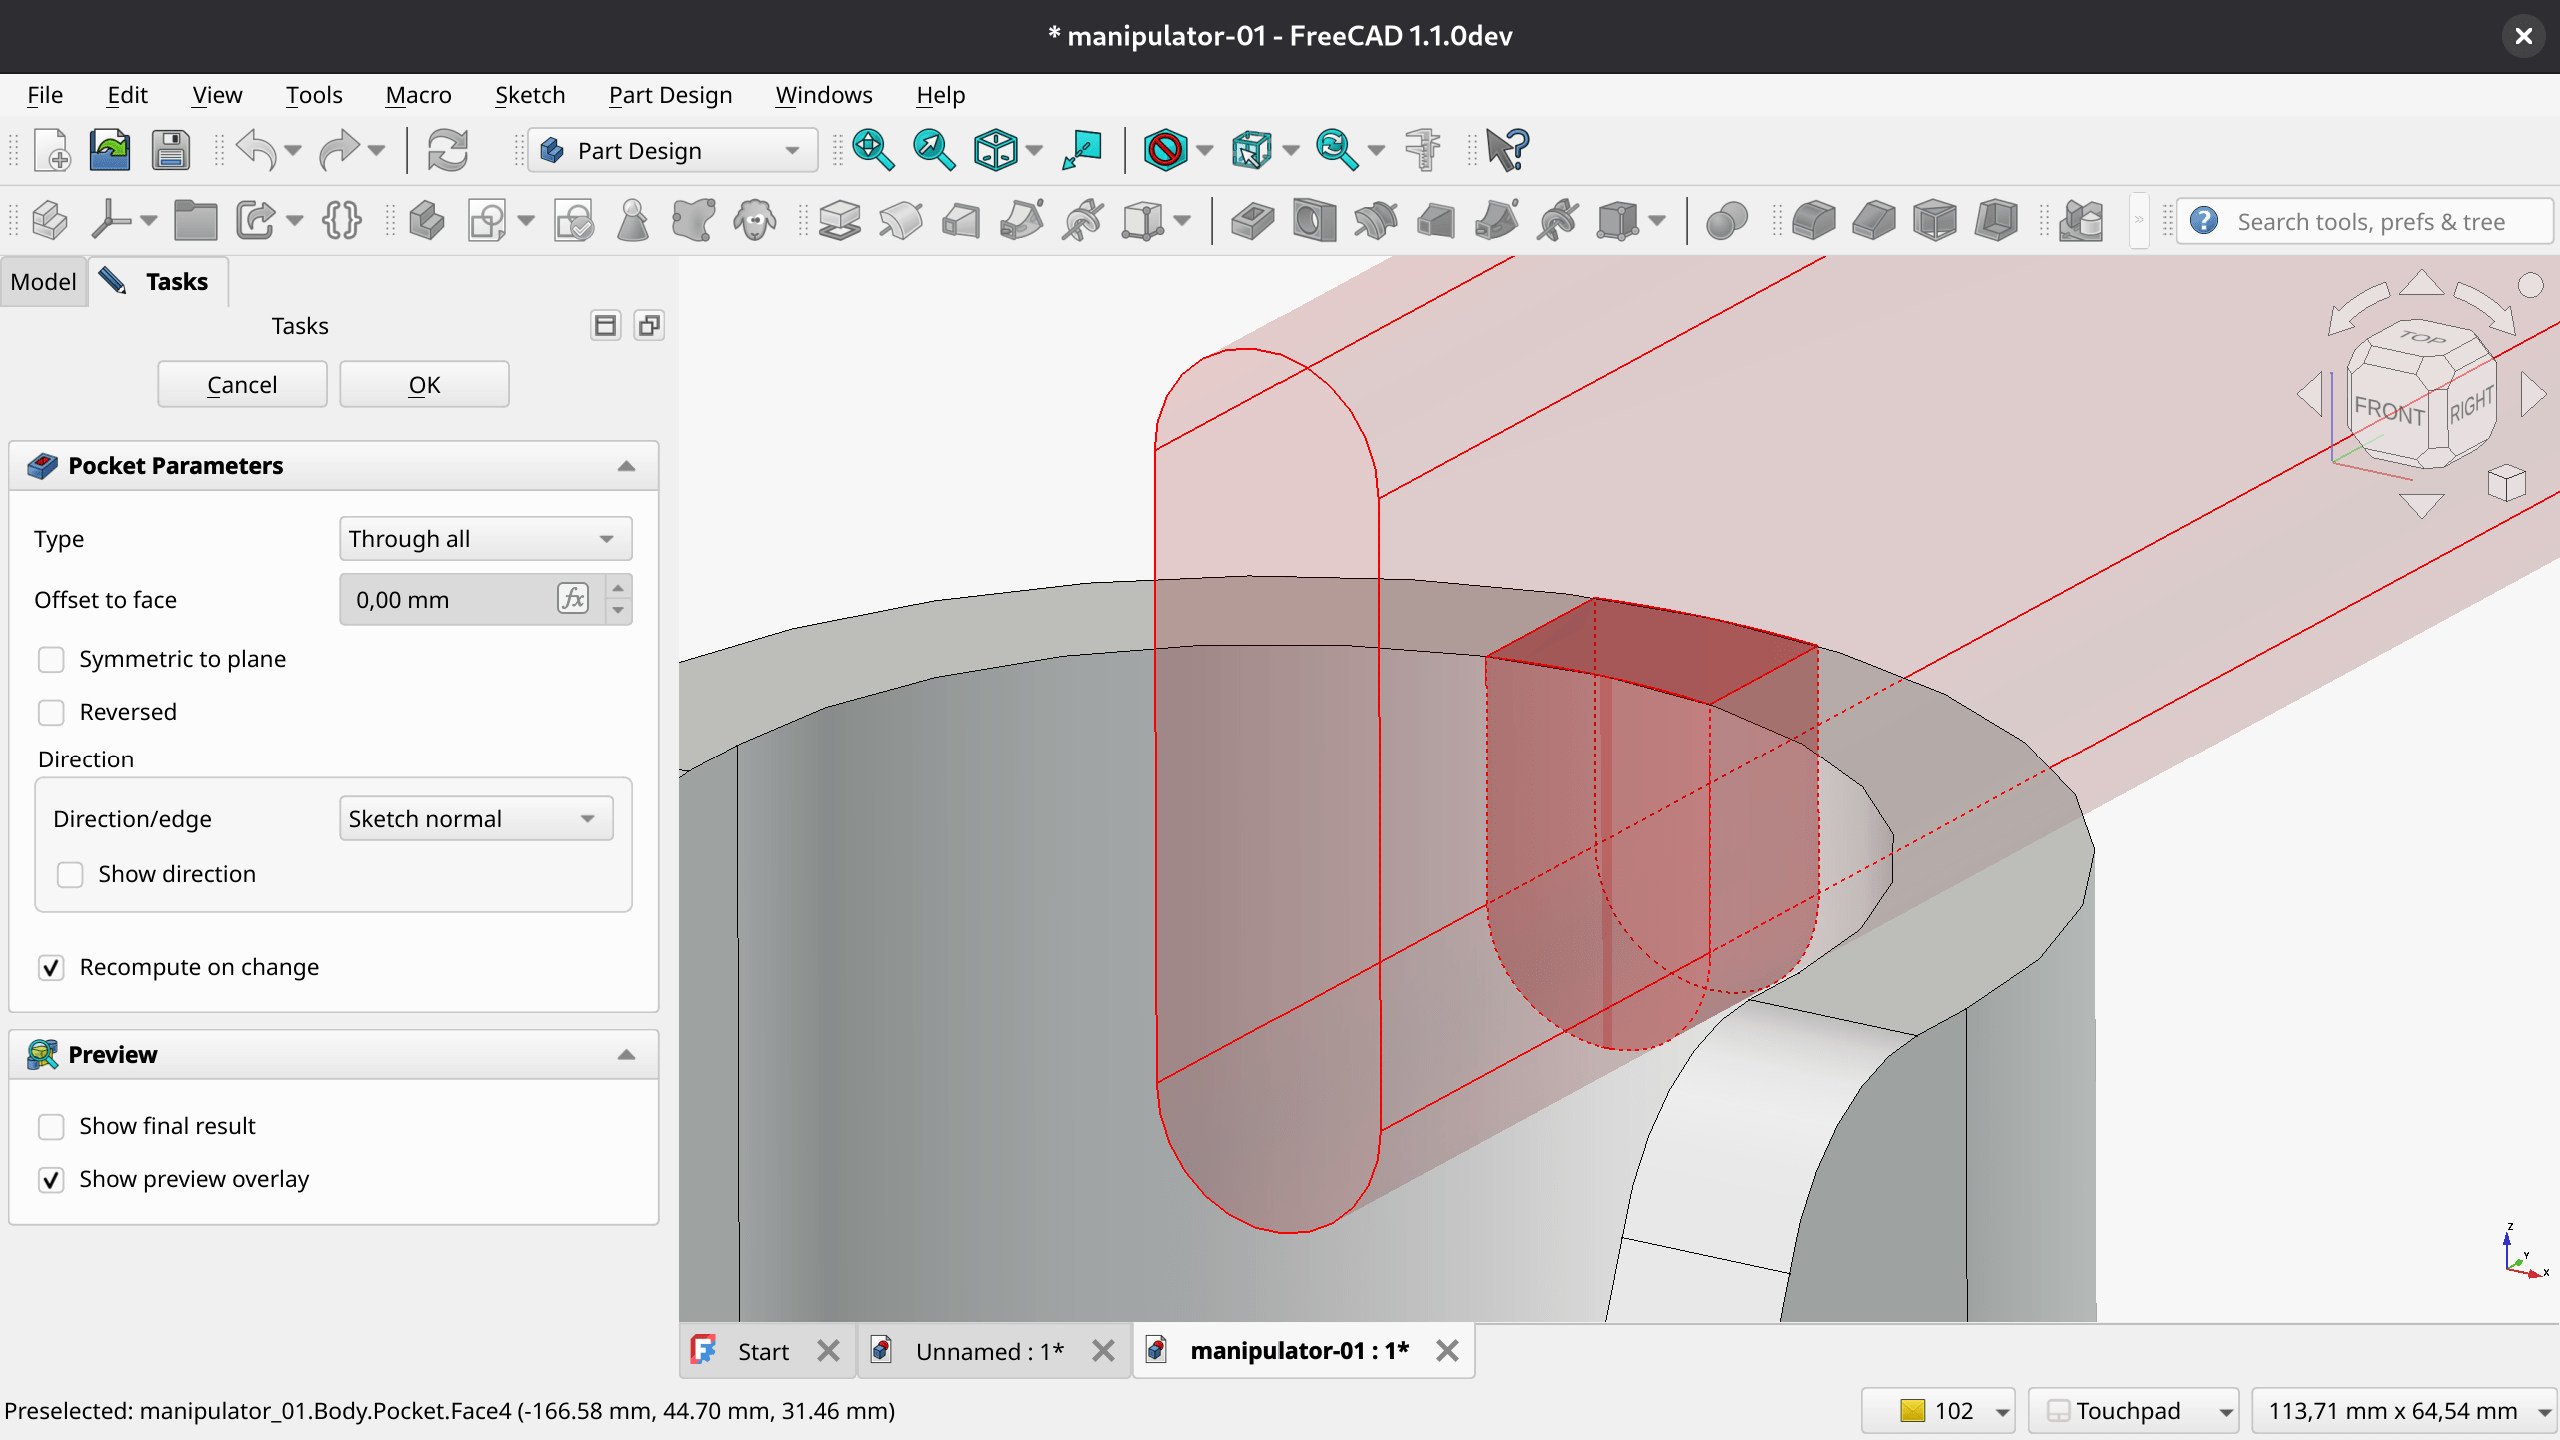Image resolution: width=2560 pixels, height=1440 pixels.
Task: Switch to the Model tab
Action: (43, 282)
